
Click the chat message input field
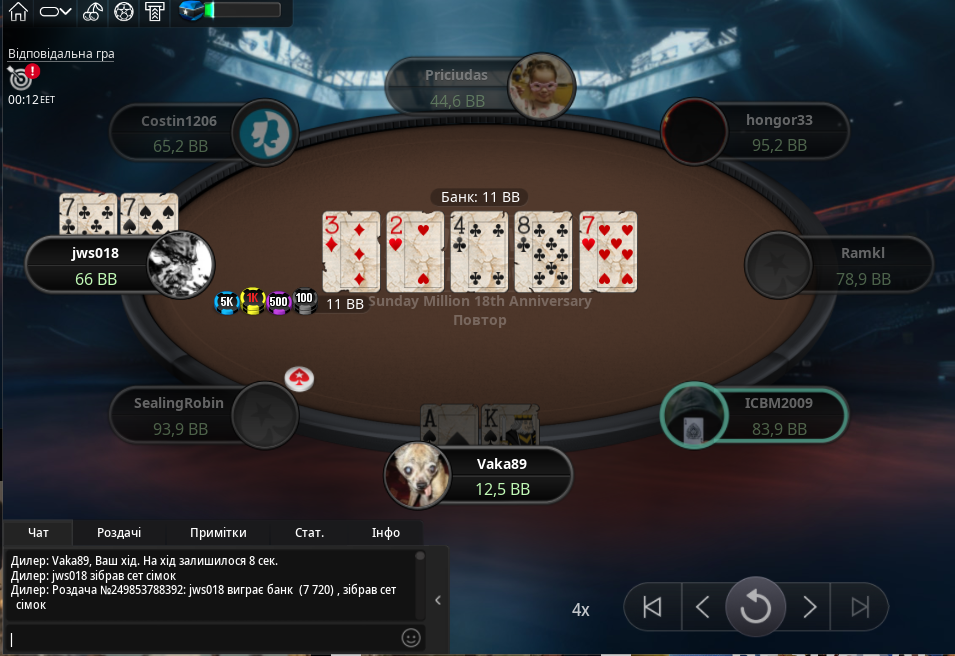(204, 638)
